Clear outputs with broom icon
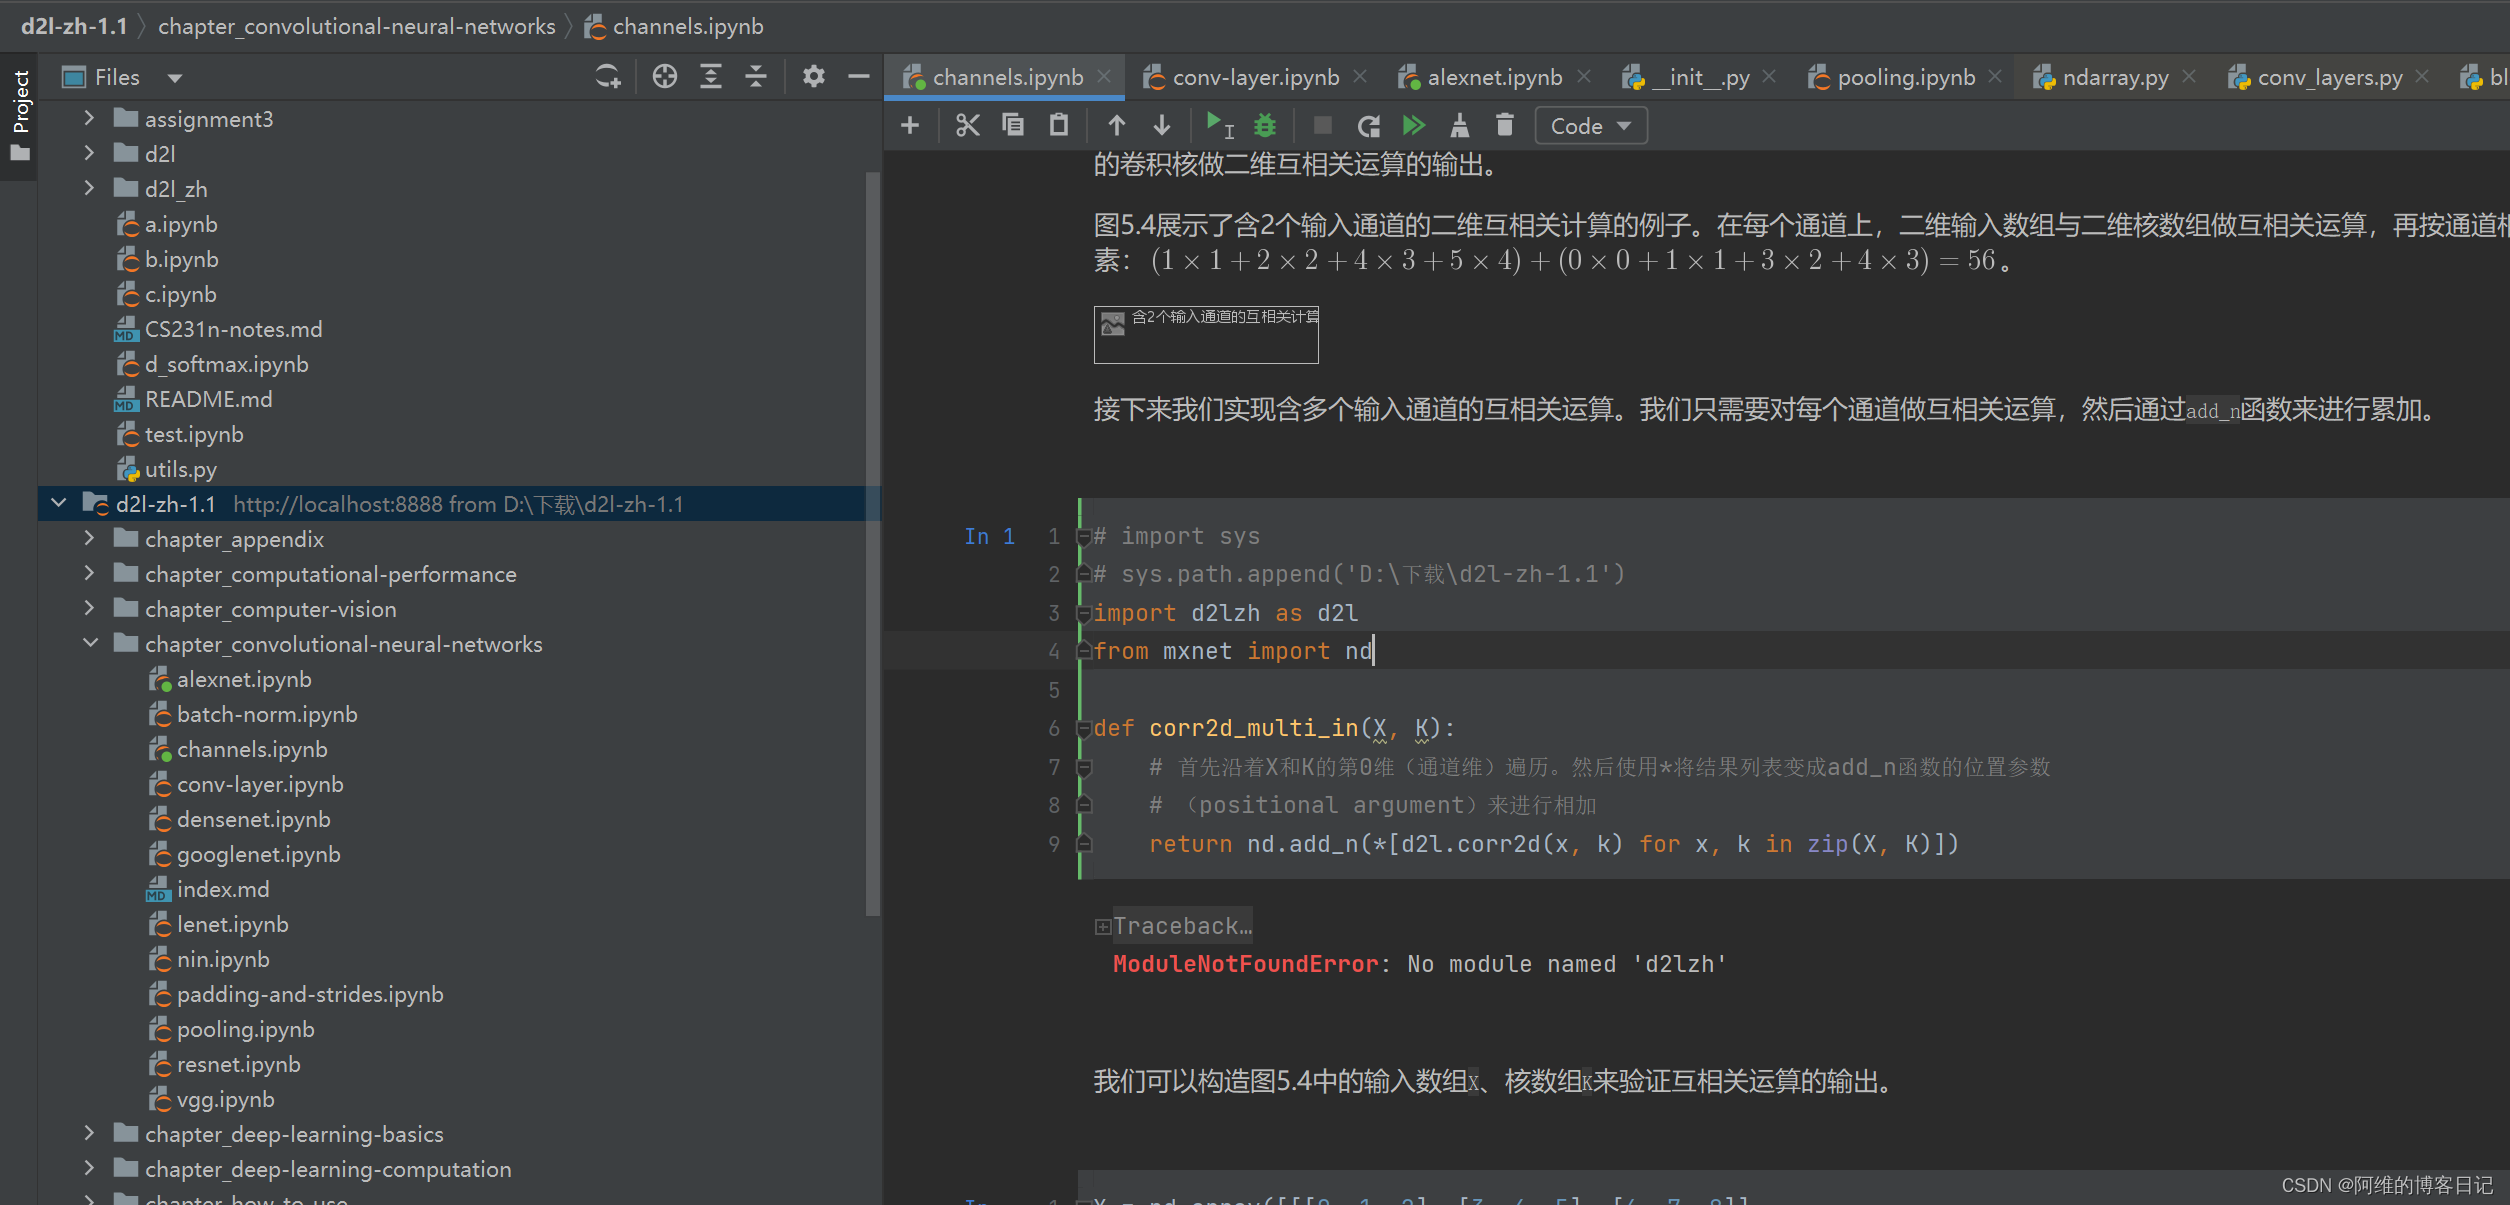The image size is (2510, 1205). click(x=1459, y=125)
